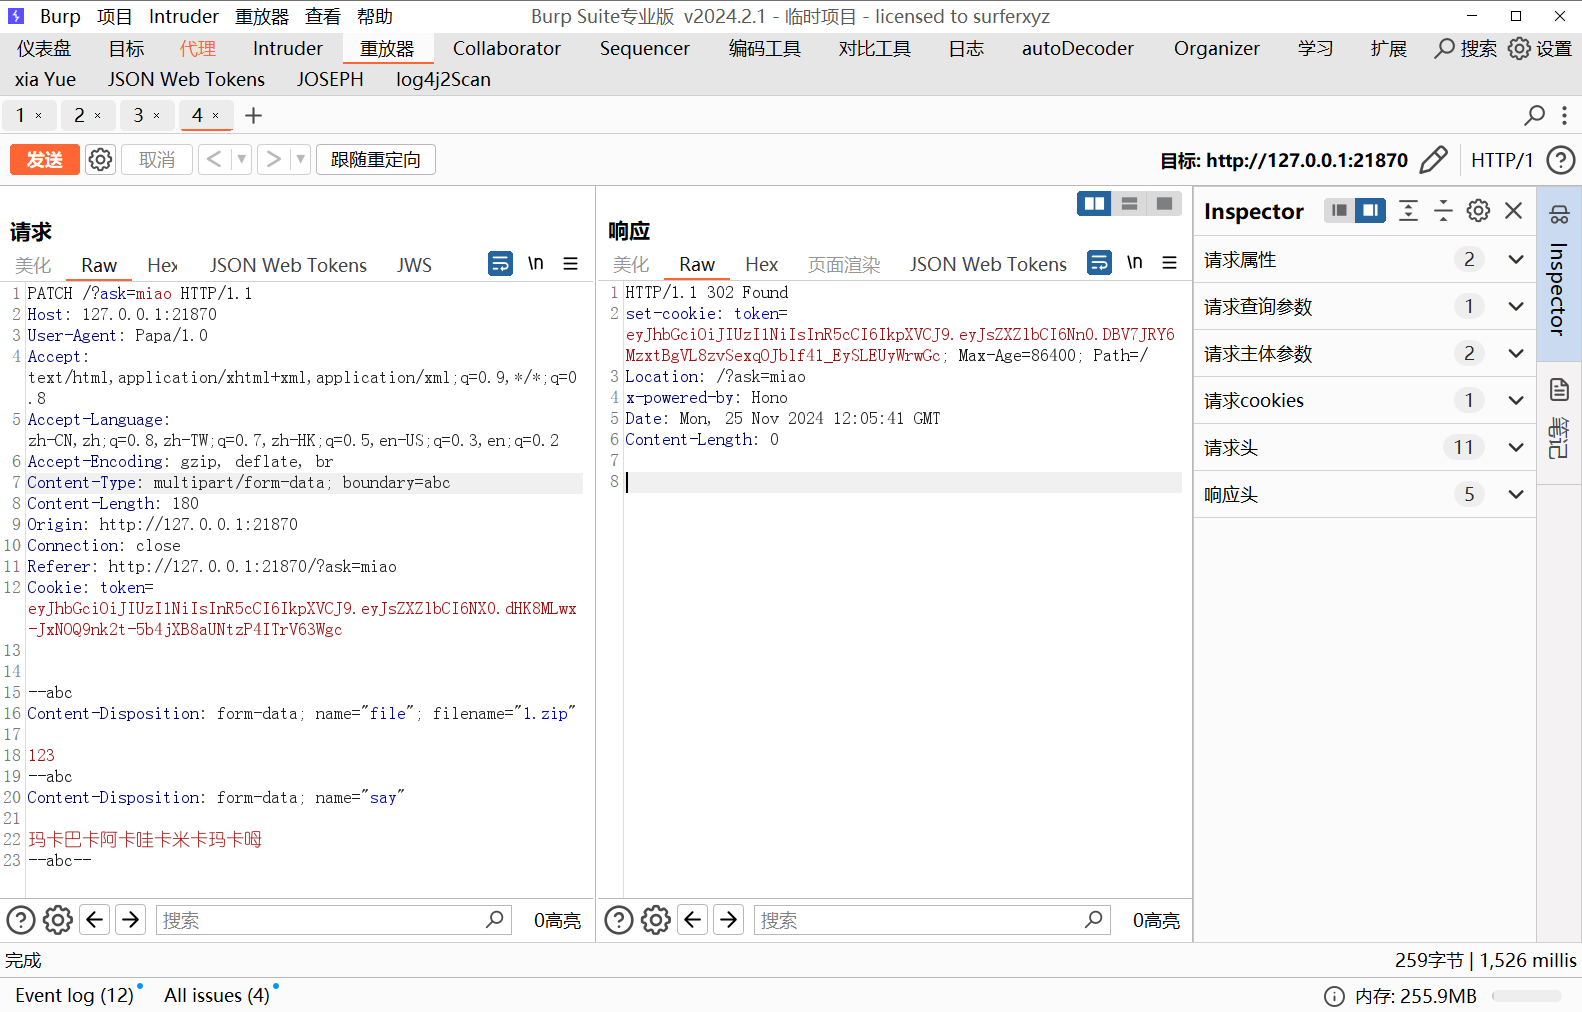Select request Hex view tab
The image size is (1582, 1012).
coord(163,265)
